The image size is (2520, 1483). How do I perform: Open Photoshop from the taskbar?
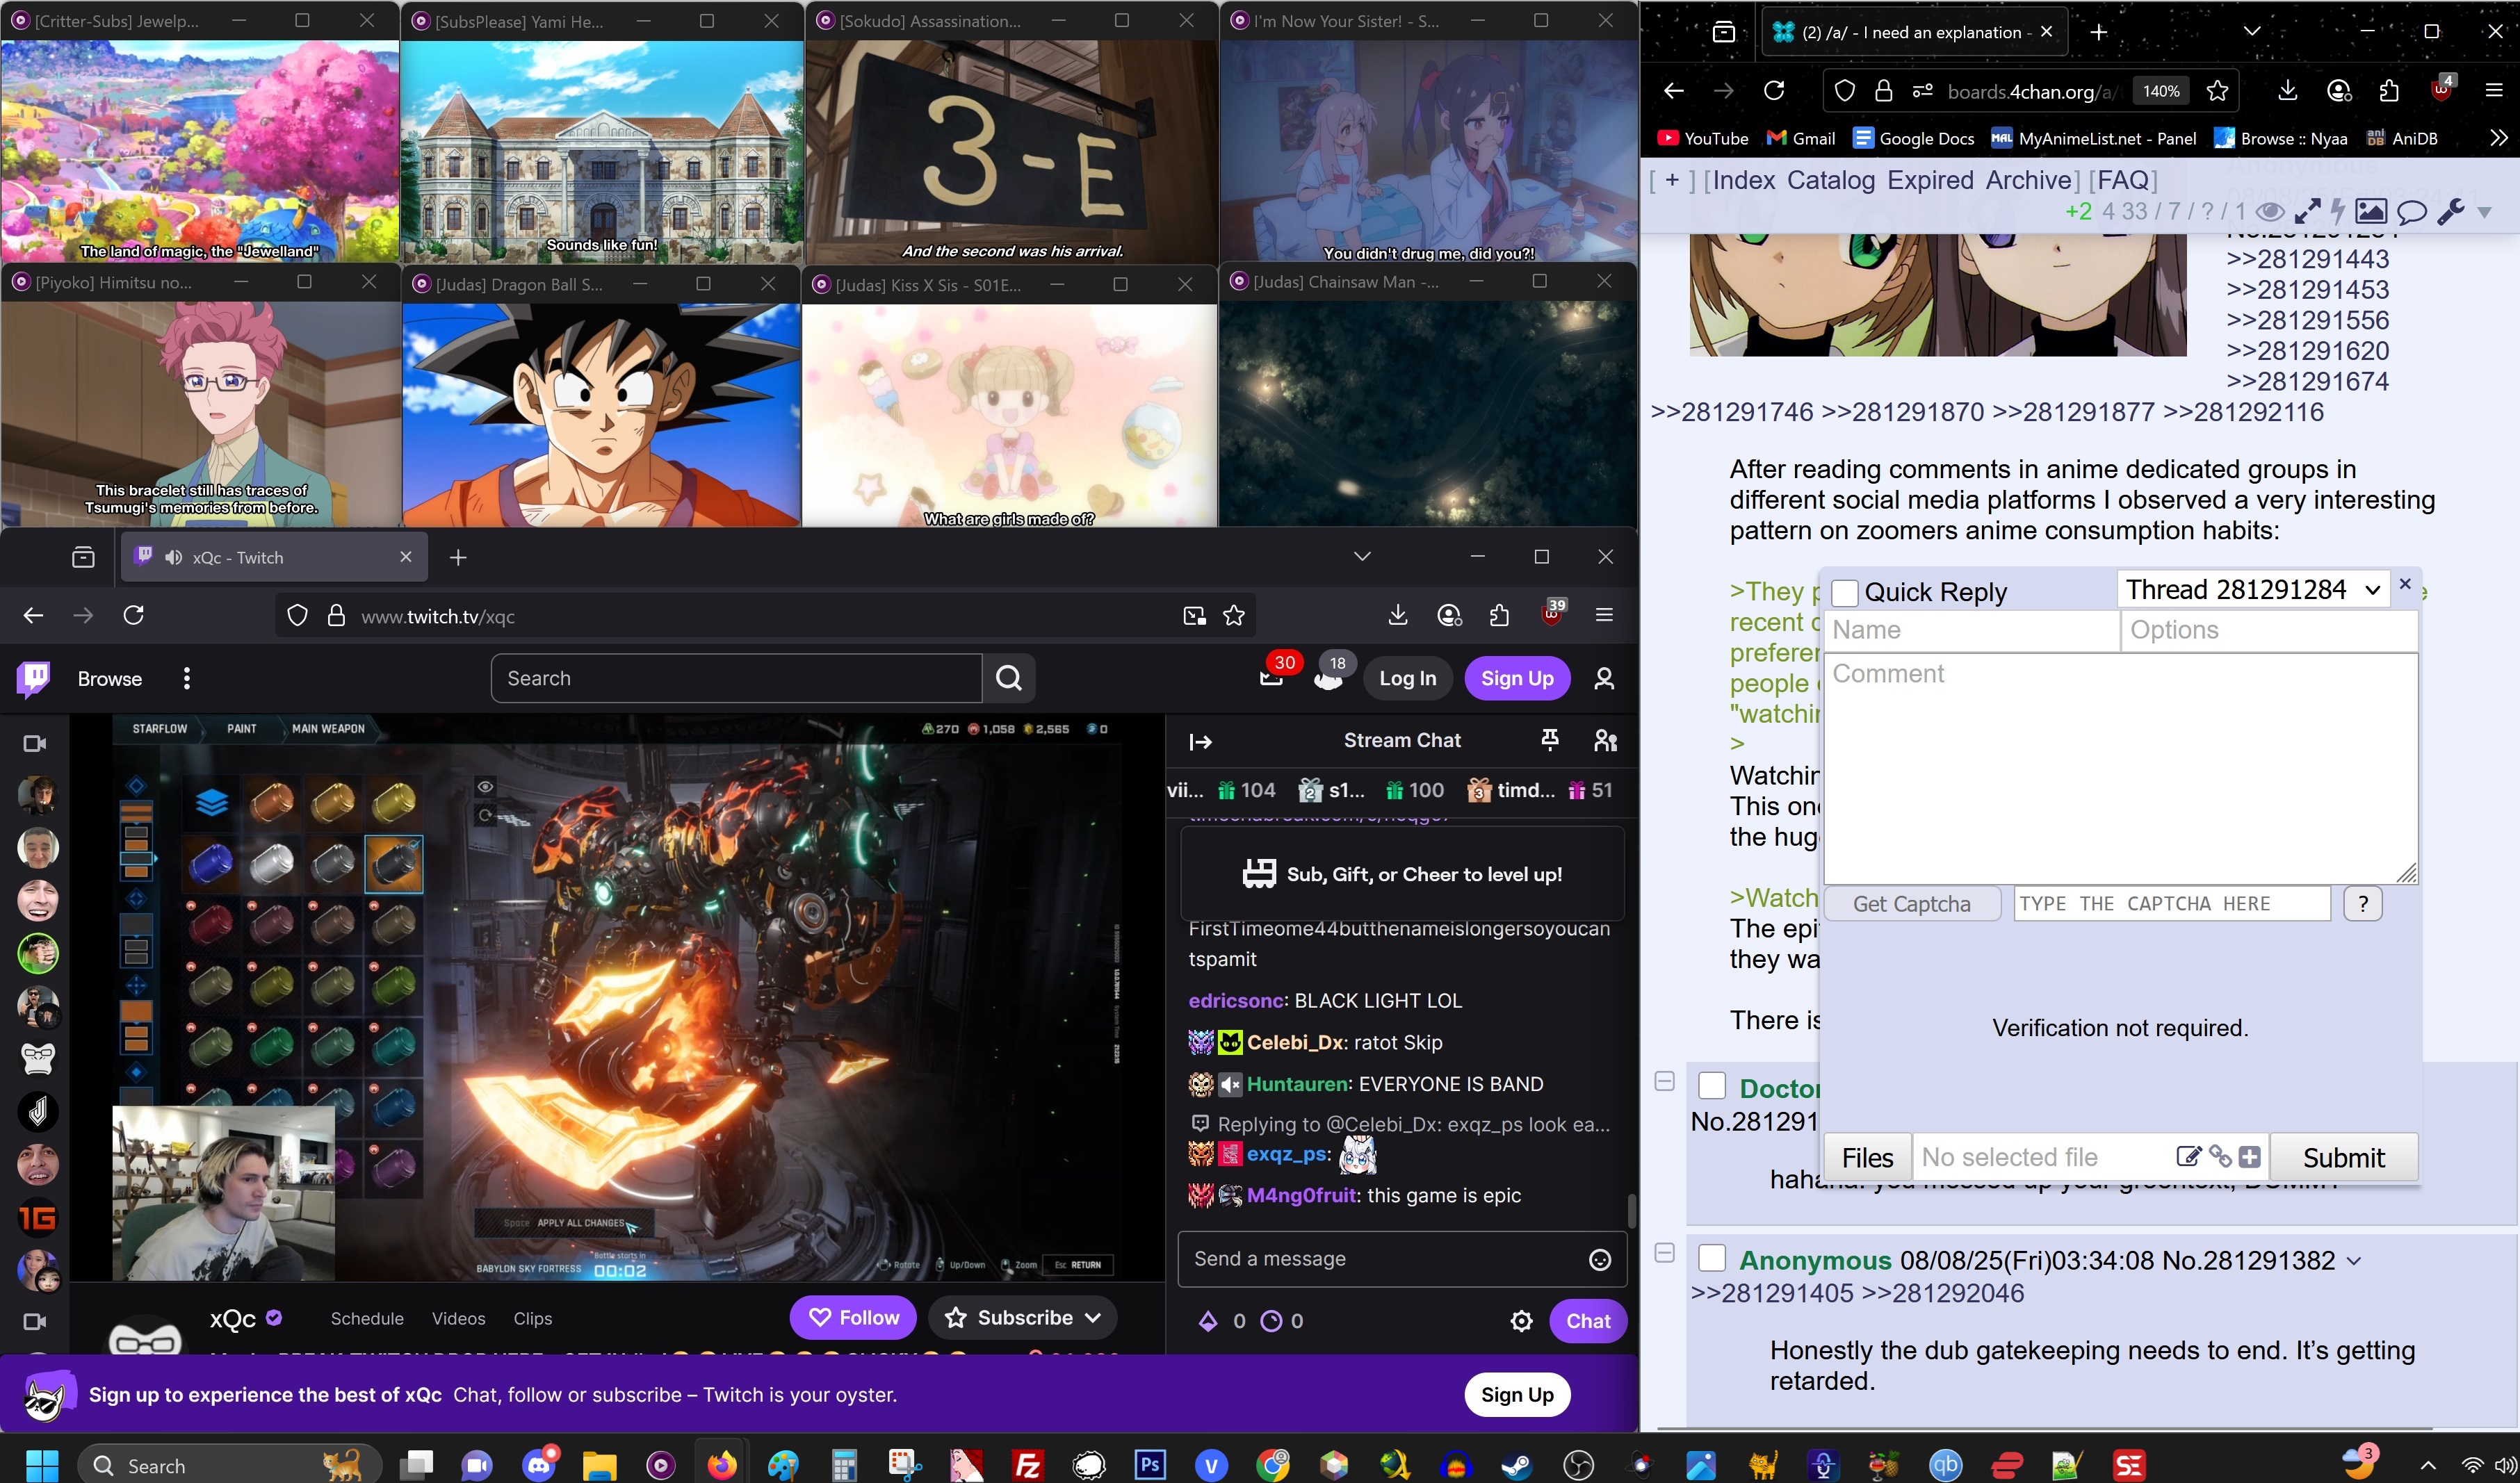[x=1150, y=1465]
